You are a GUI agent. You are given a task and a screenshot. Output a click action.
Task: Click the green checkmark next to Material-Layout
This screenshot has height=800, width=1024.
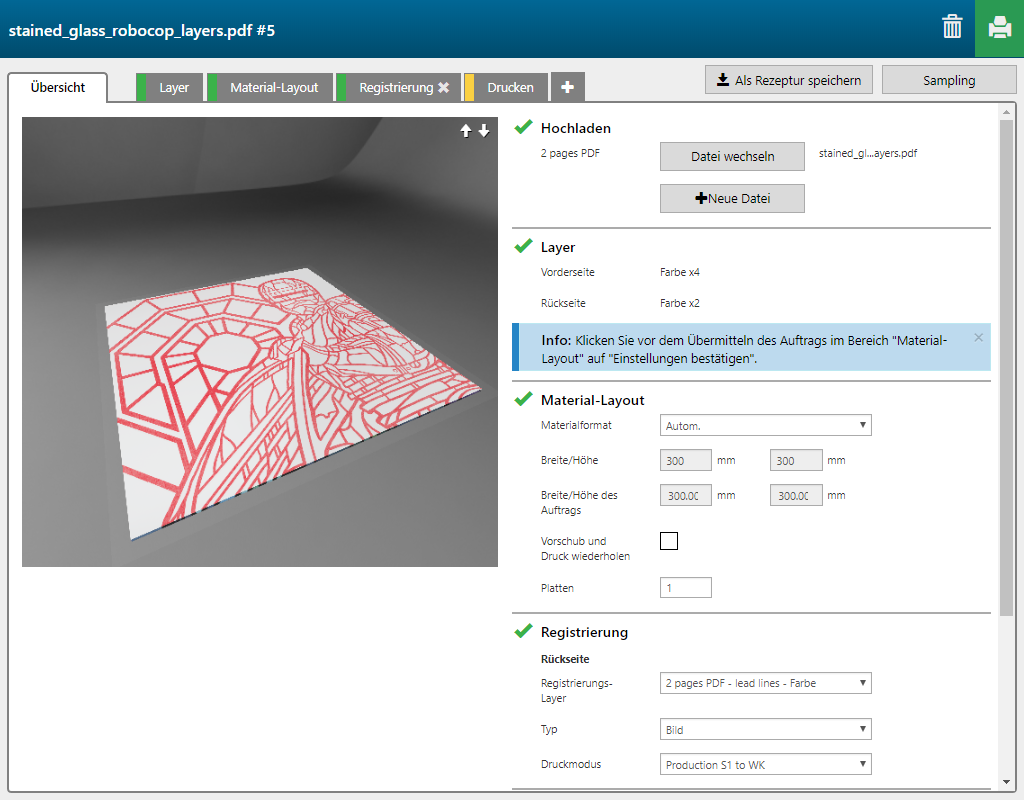coord(524,399)
